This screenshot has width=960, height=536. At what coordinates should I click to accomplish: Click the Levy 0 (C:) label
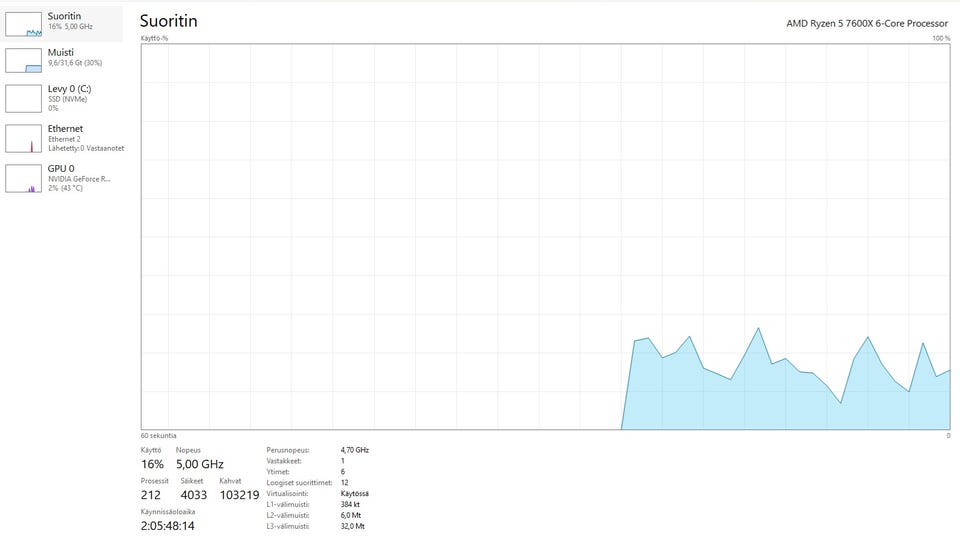click(69, 89)
